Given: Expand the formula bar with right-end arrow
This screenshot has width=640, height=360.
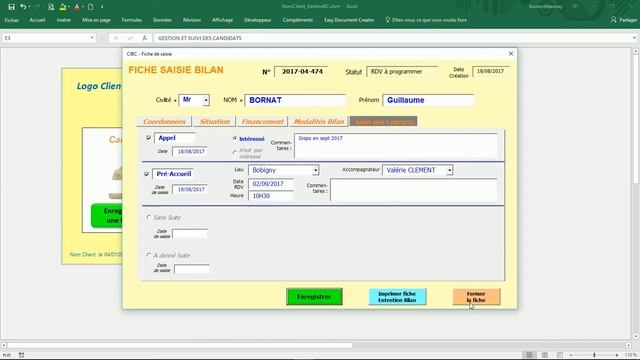Looking at the screenshot, I should (634, 38).
